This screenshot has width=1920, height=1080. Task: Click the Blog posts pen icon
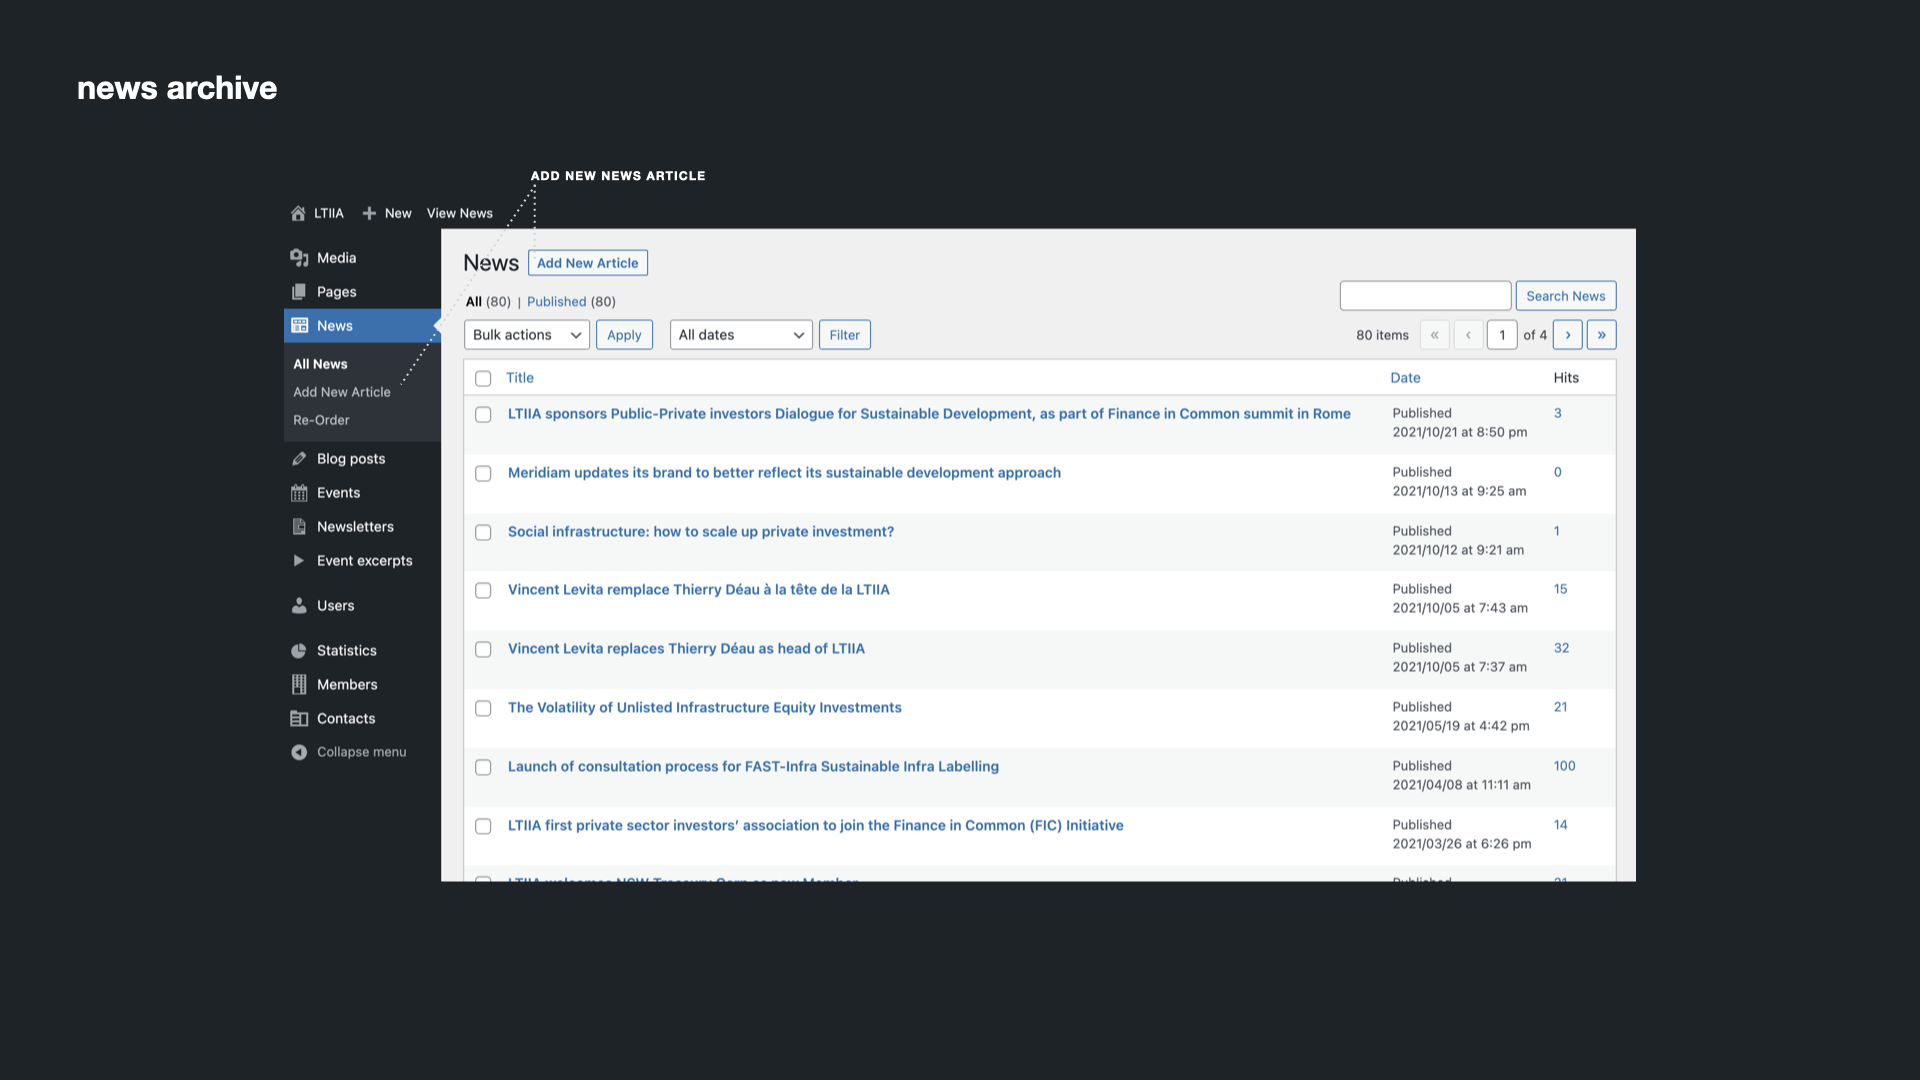(299, 459)
